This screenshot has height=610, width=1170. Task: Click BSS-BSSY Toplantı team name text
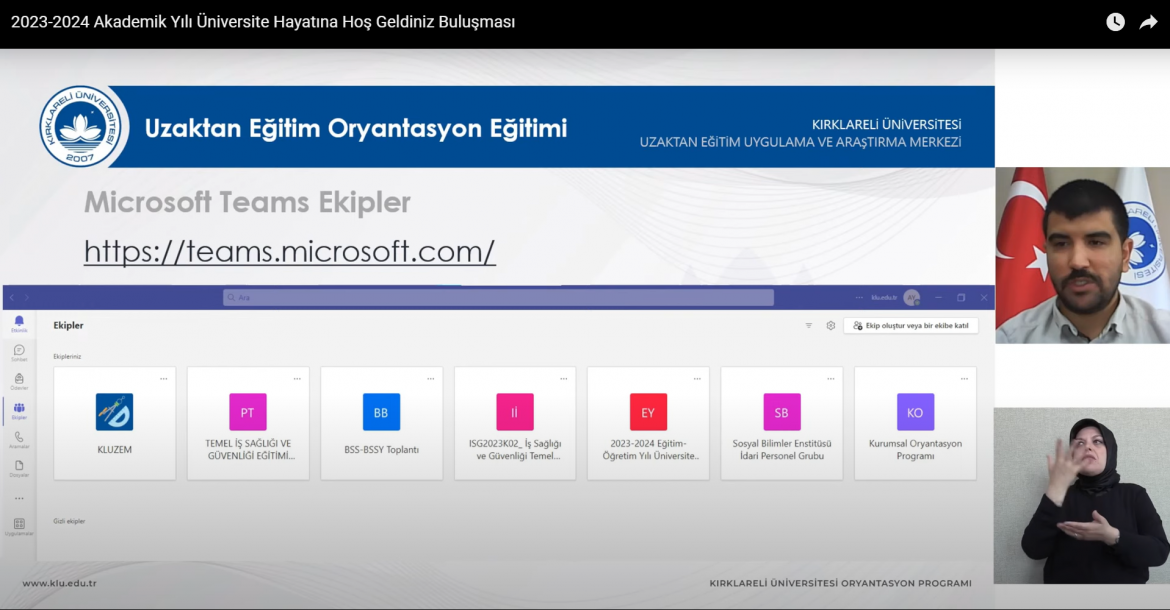[381, 450]
